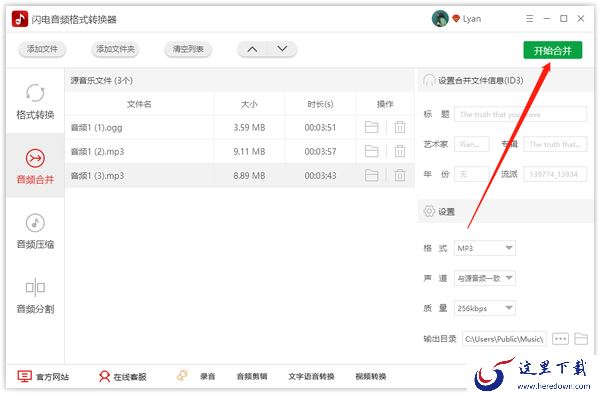The image size is (600, 394).
Task: Open 在线客服 online support link
Action: [122, 376]
